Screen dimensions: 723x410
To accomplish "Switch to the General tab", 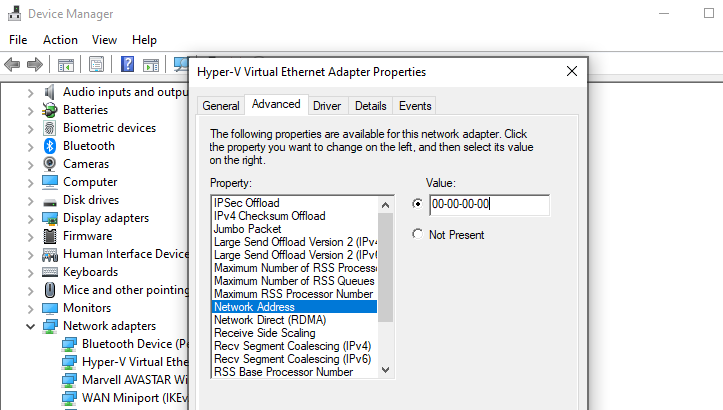I will [221, 106].
